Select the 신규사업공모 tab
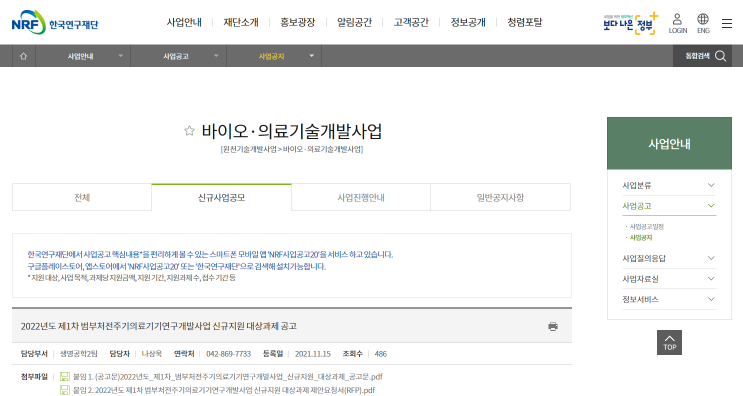The height and width of the screenshot is (396, 743). 221,197
